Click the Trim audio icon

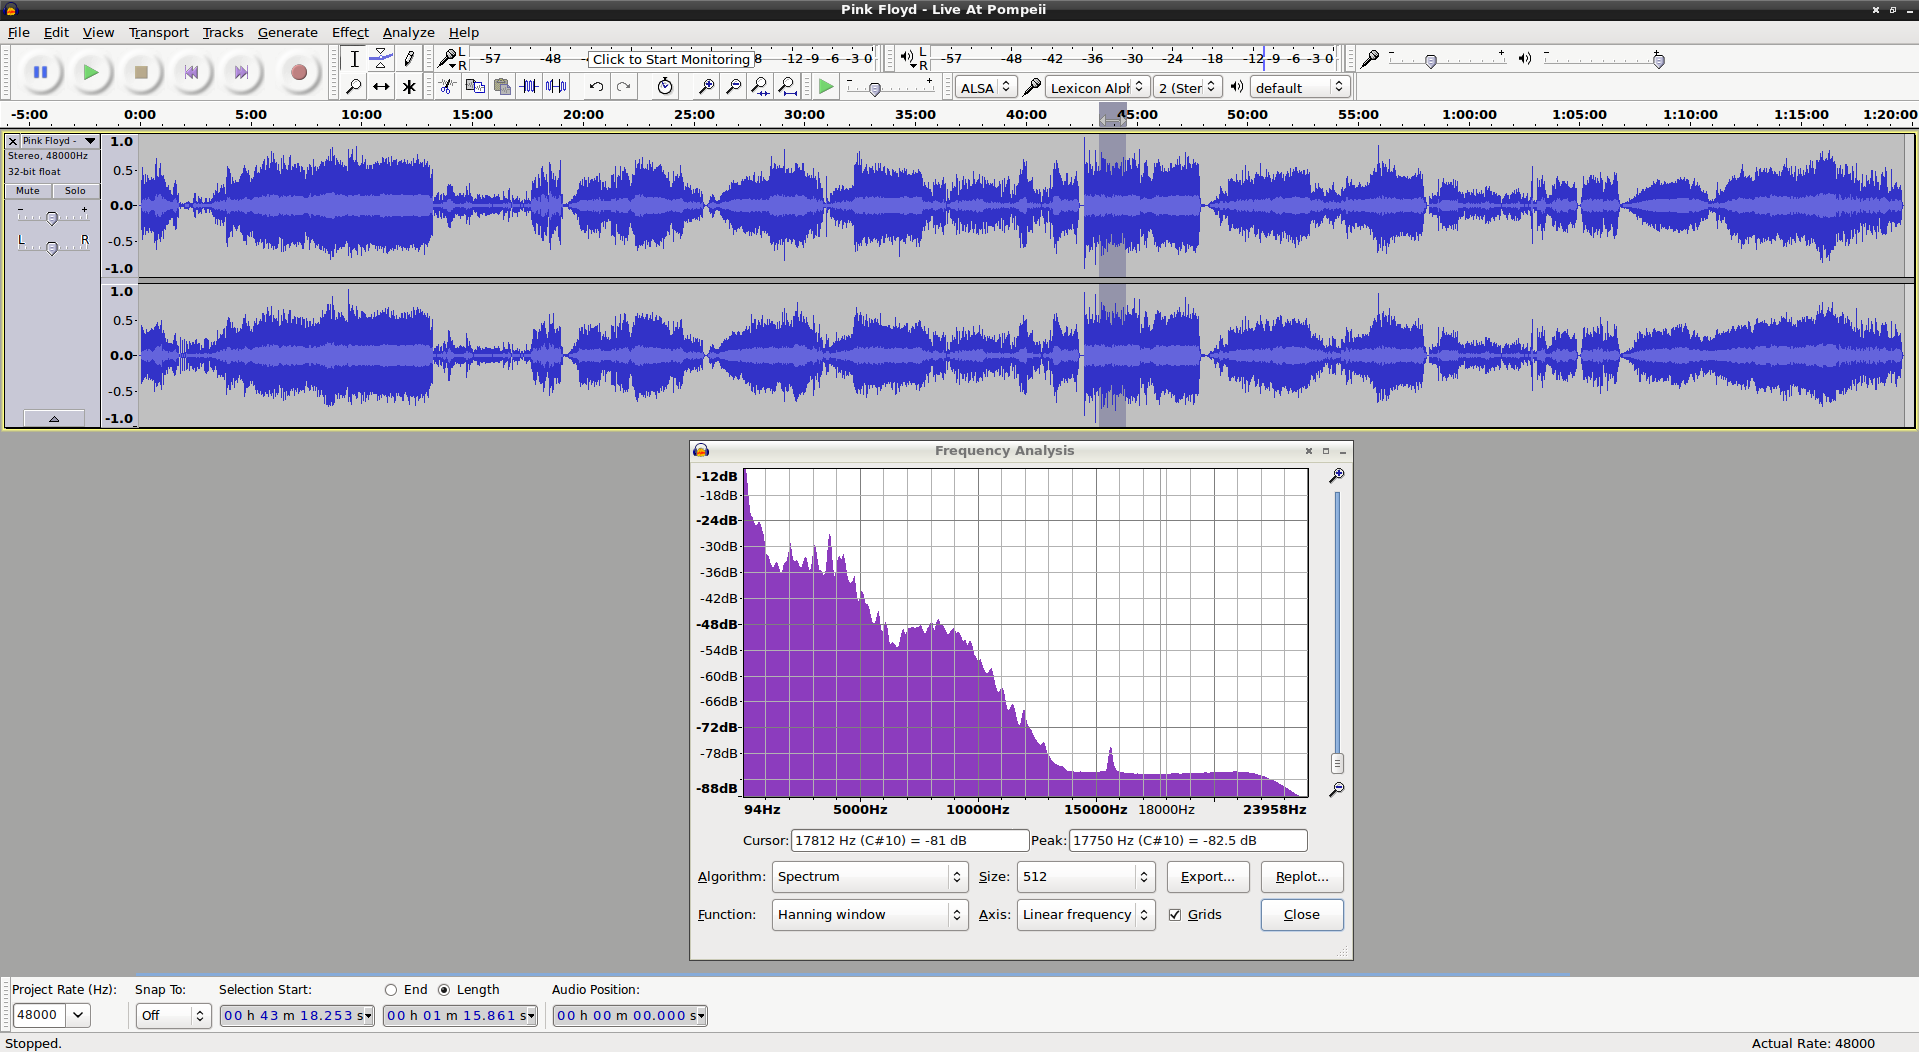(529, 87)
